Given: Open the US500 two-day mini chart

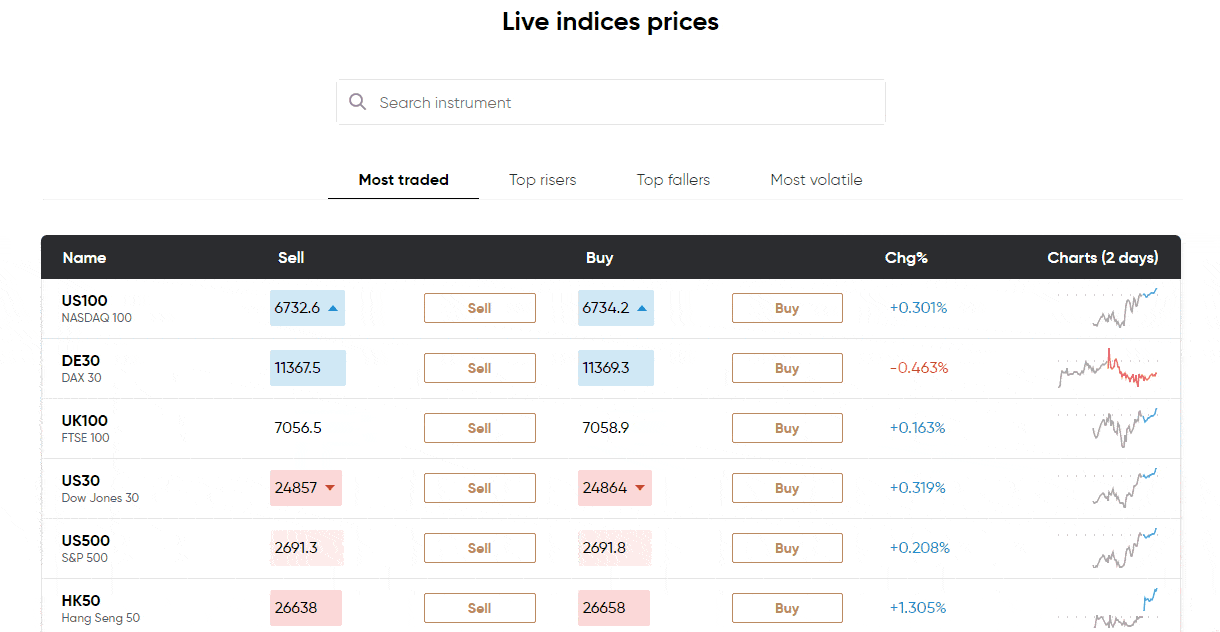Looking at the screenshot, I should (x=1109, y=548).
